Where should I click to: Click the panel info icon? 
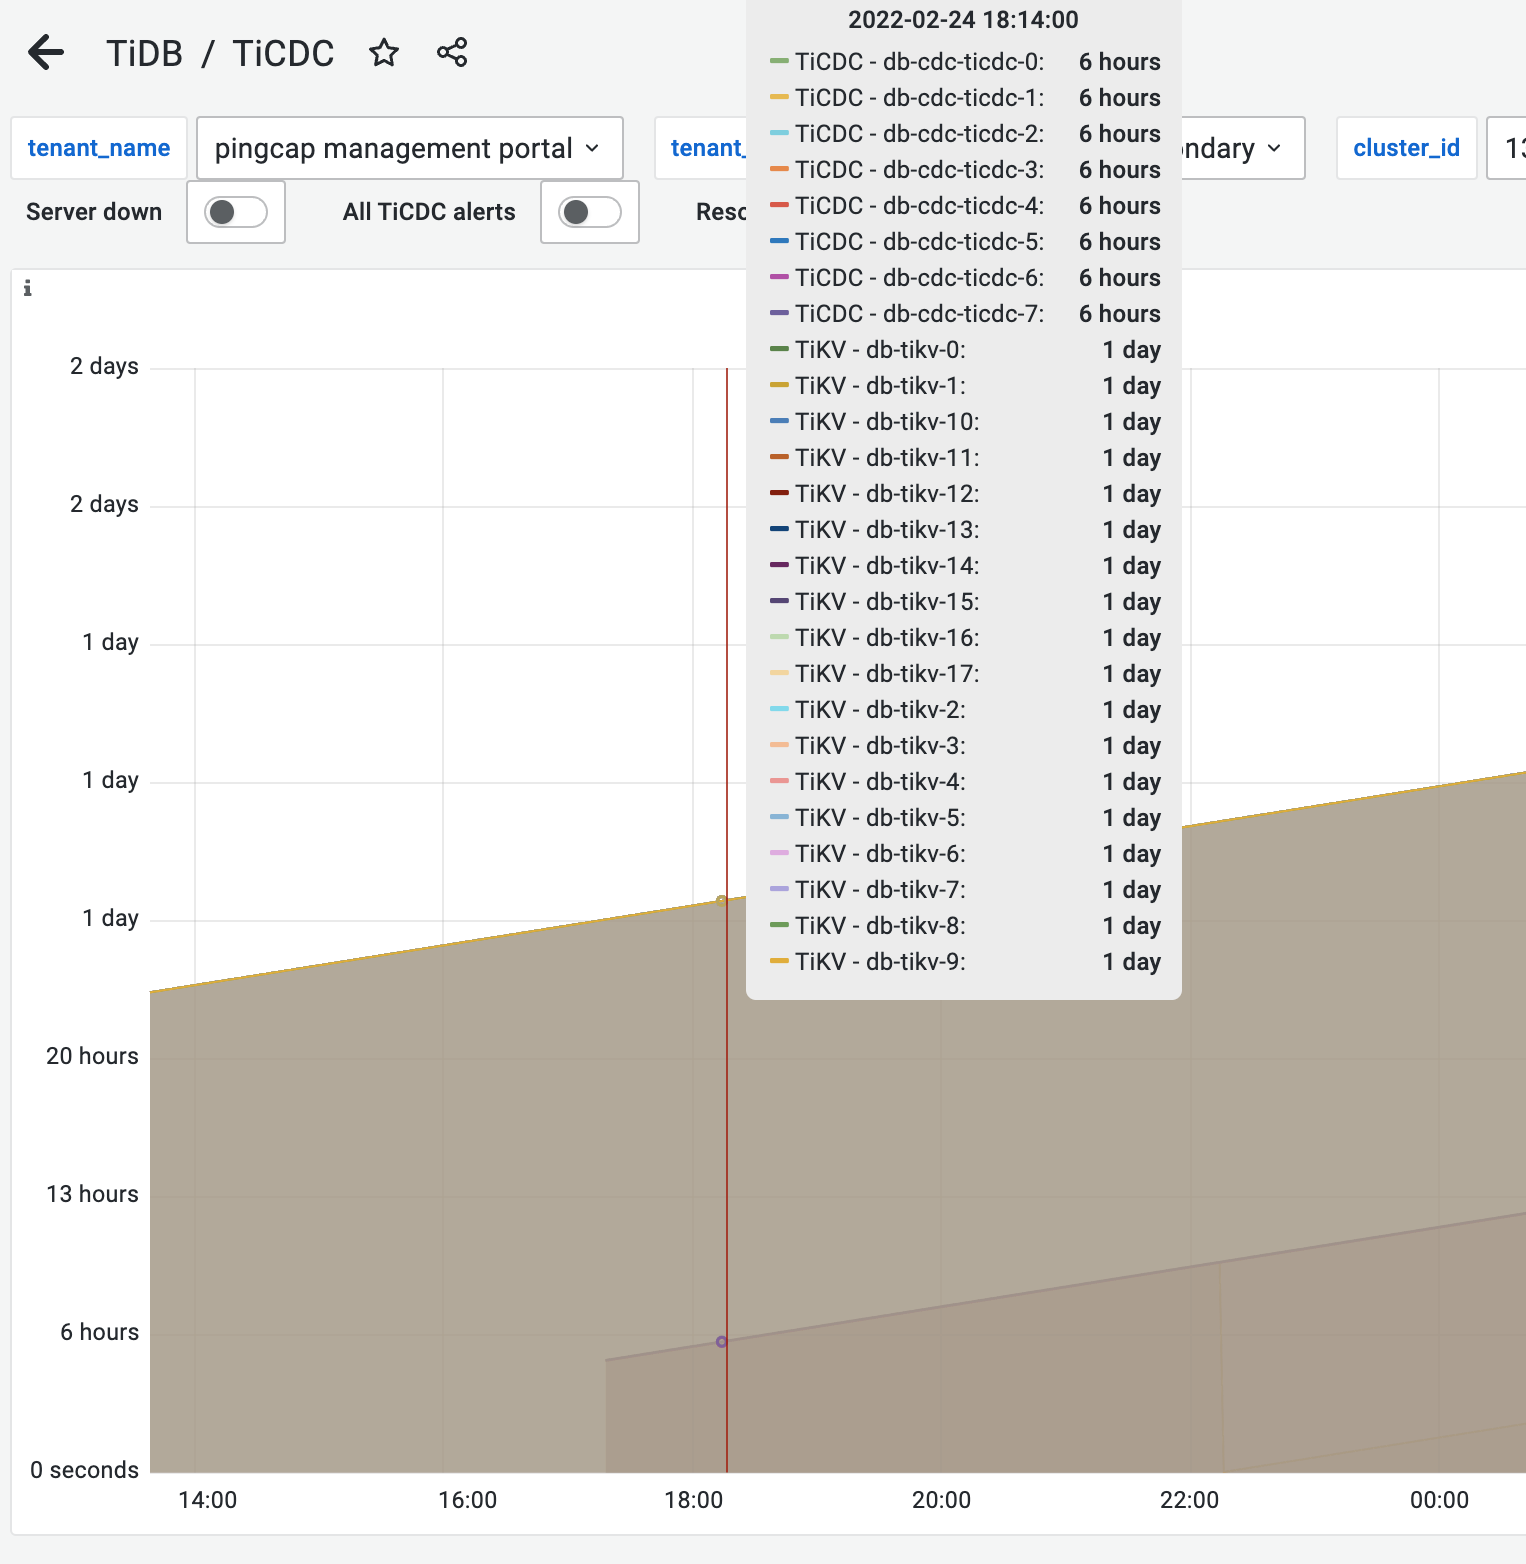click(28, 288)
